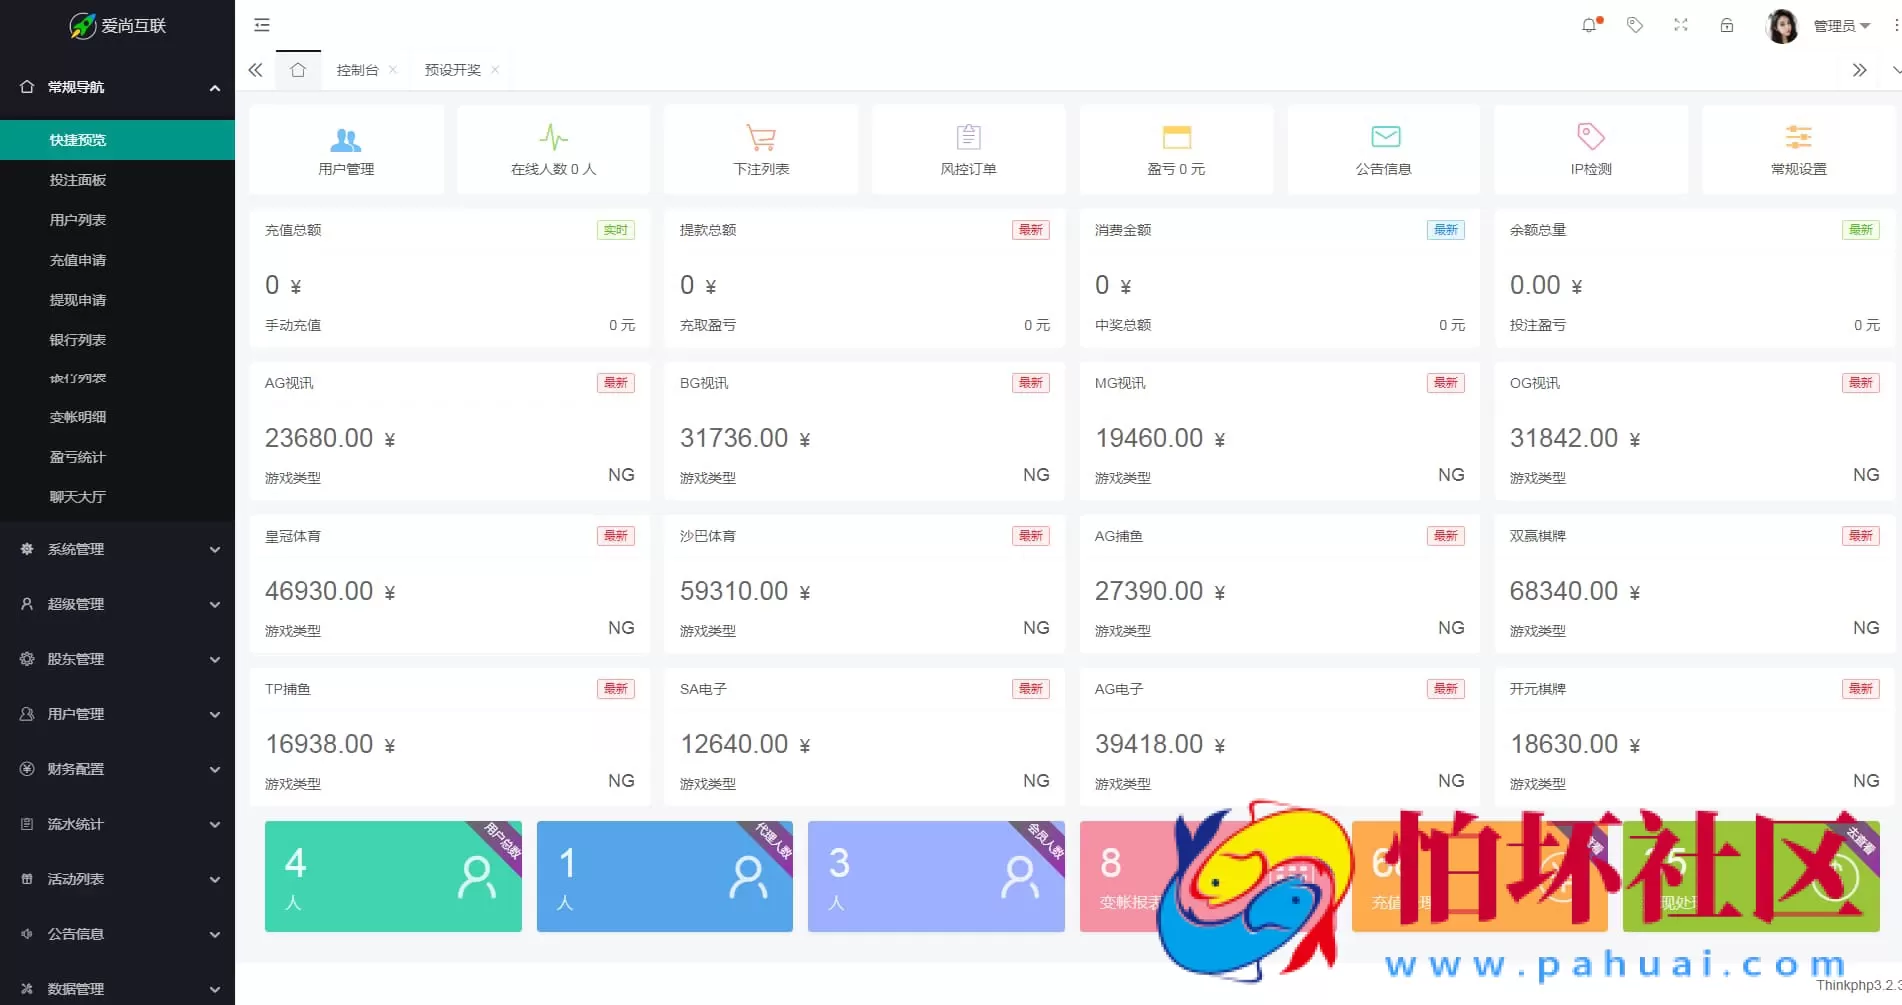
Task: Open IP检测 via the tag icon
Action: (x=1590, y=137)
